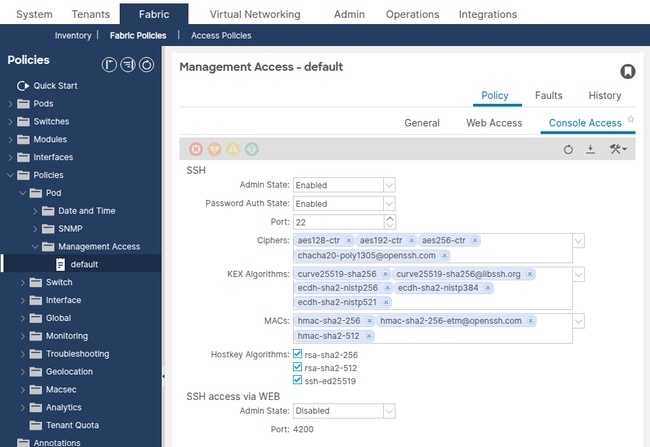Switch to the General sub-tab
Screen dimensions: 650x447
422,123
